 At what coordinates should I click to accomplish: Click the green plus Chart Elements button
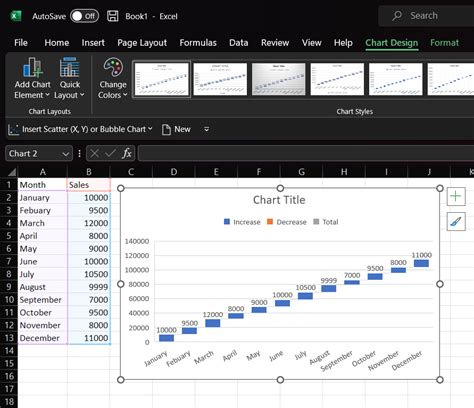point(456,196)
